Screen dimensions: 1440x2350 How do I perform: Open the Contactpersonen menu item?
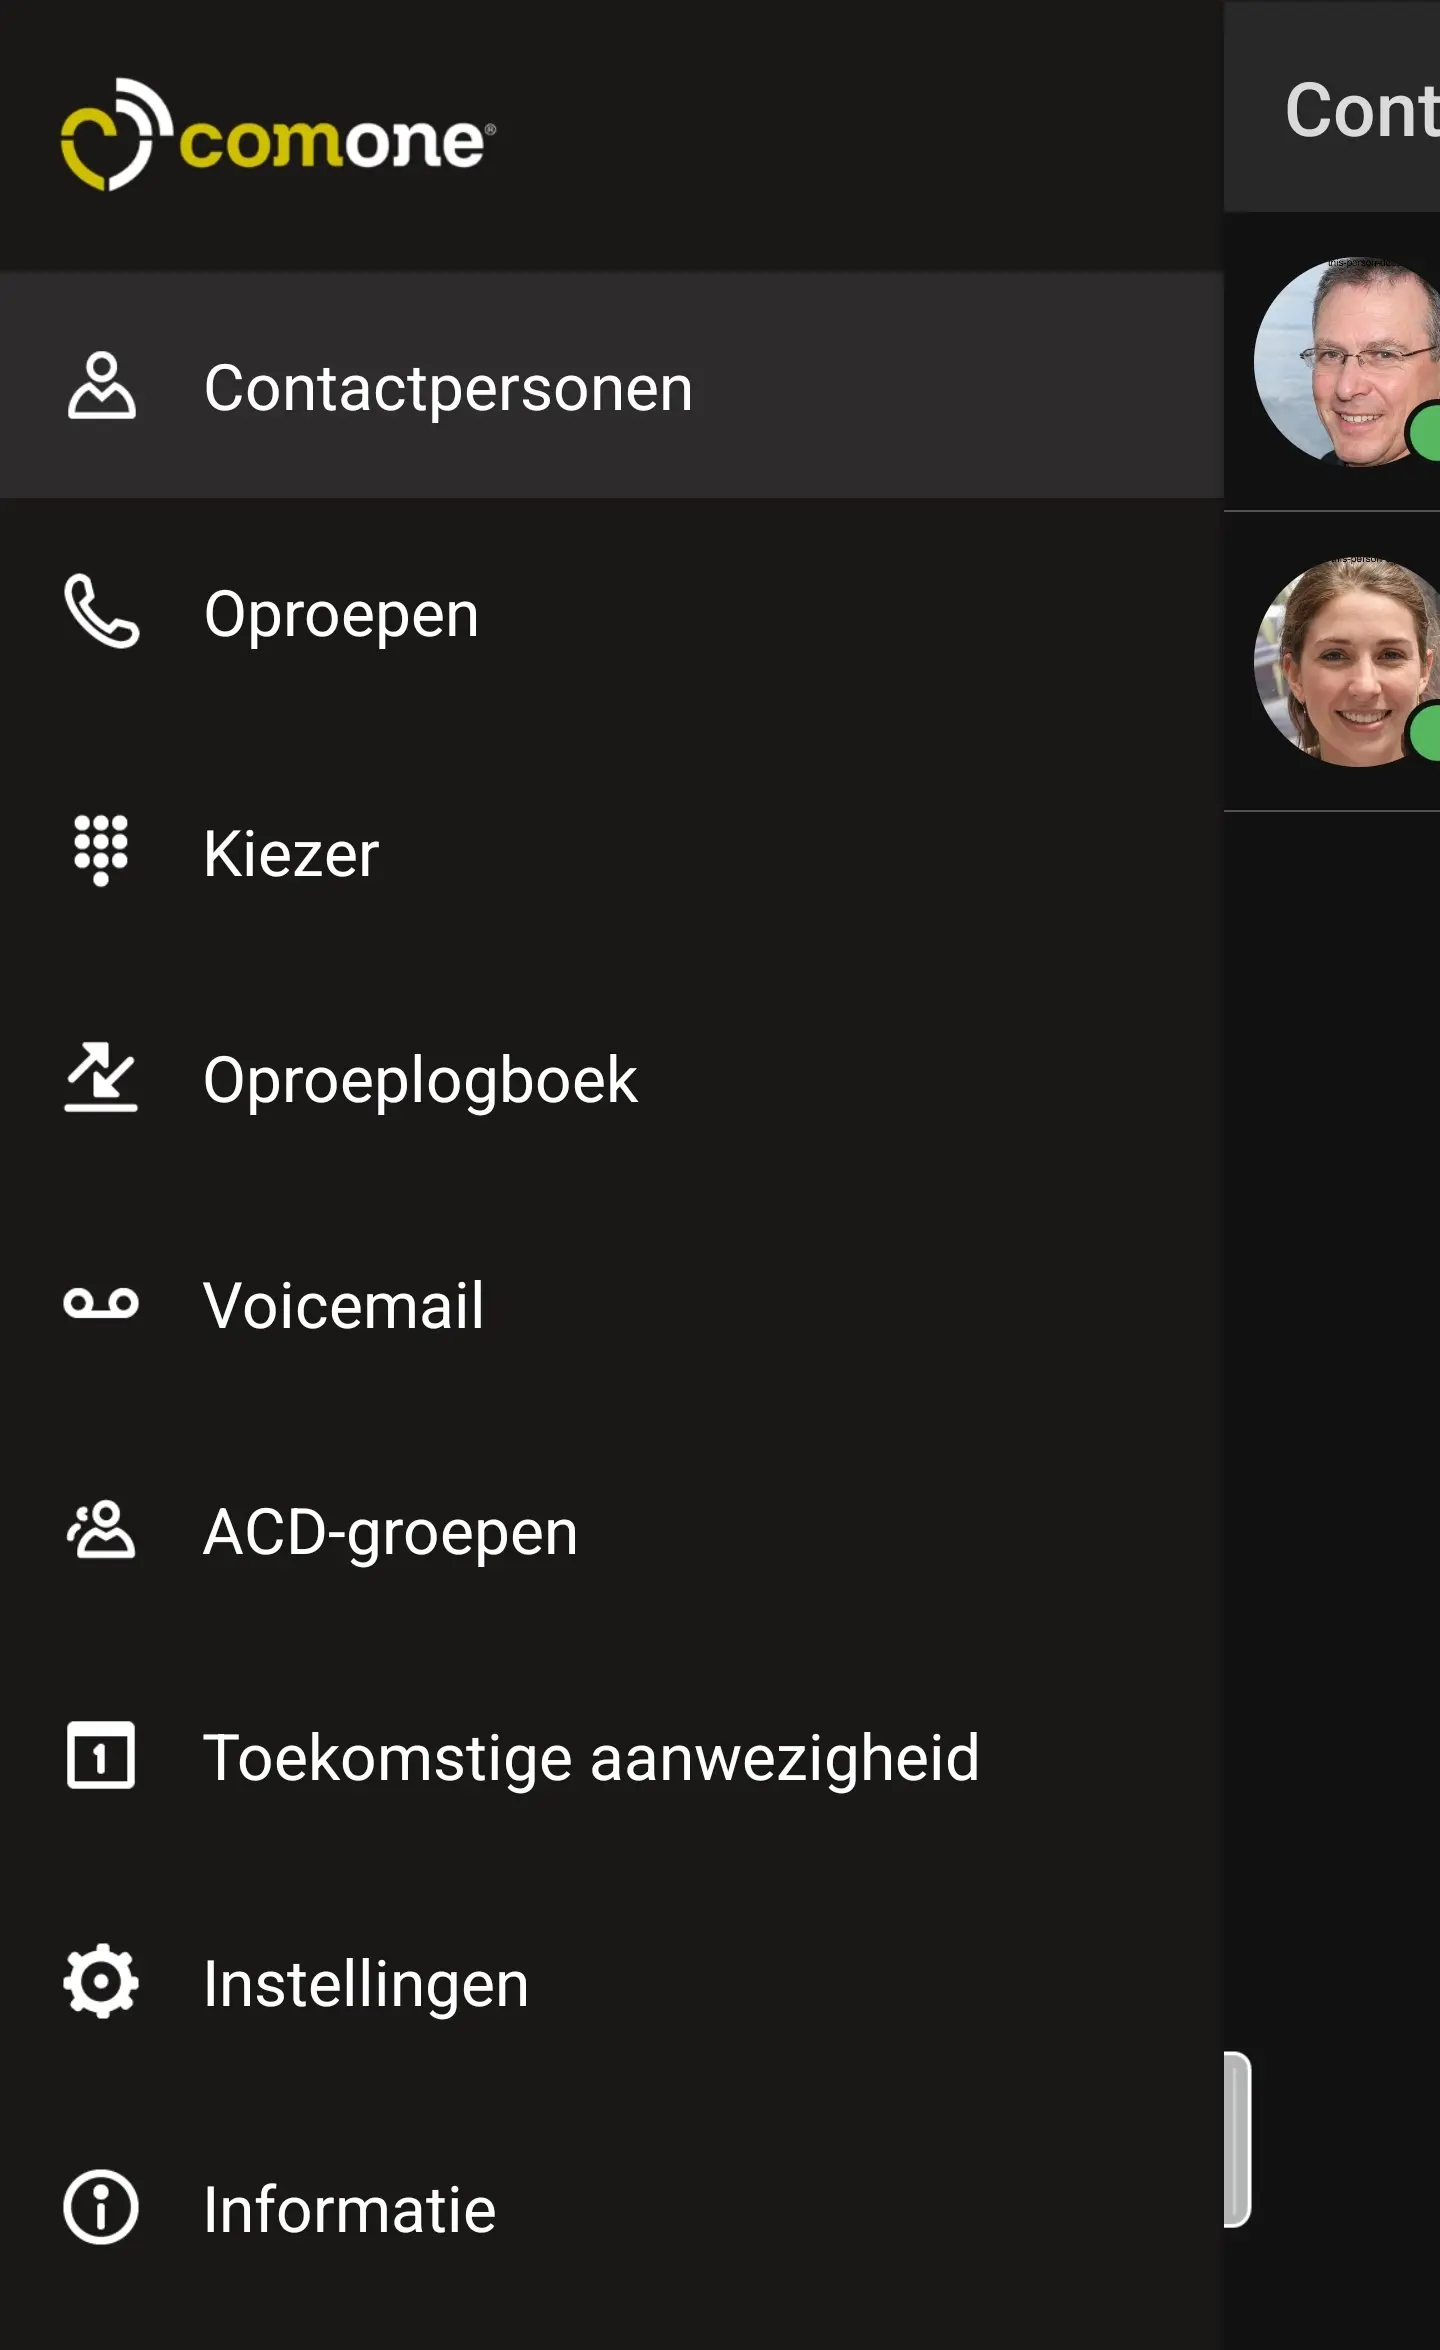tap(448, 388)
